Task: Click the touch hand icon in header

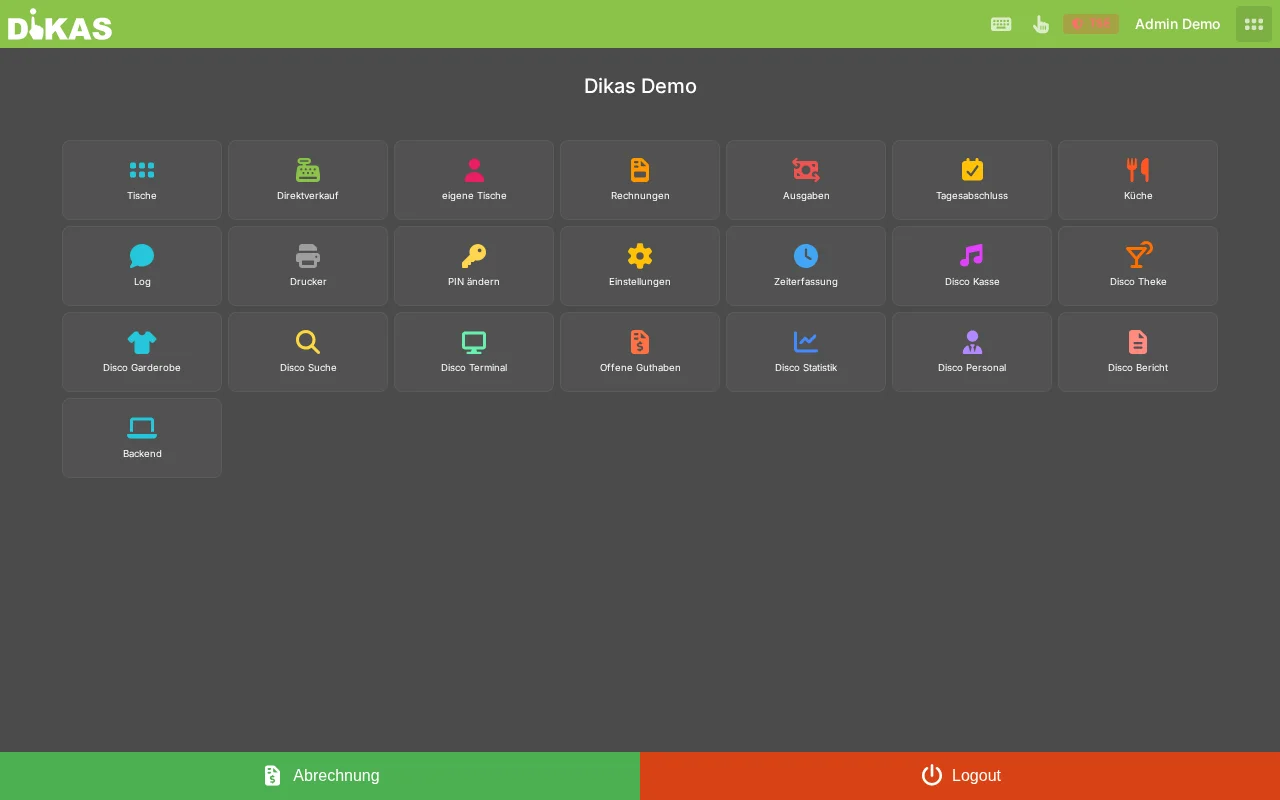Action: click(x=1041, y=24)
